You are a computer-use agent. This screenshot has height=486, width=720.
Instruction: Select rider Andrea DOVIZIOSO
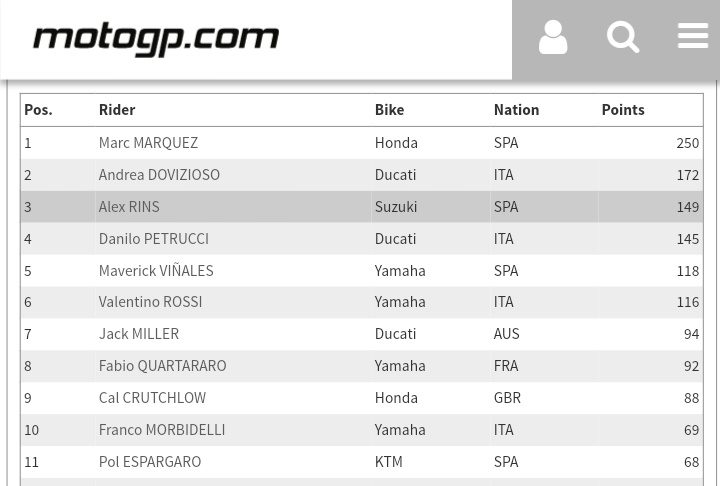[159, 175]
